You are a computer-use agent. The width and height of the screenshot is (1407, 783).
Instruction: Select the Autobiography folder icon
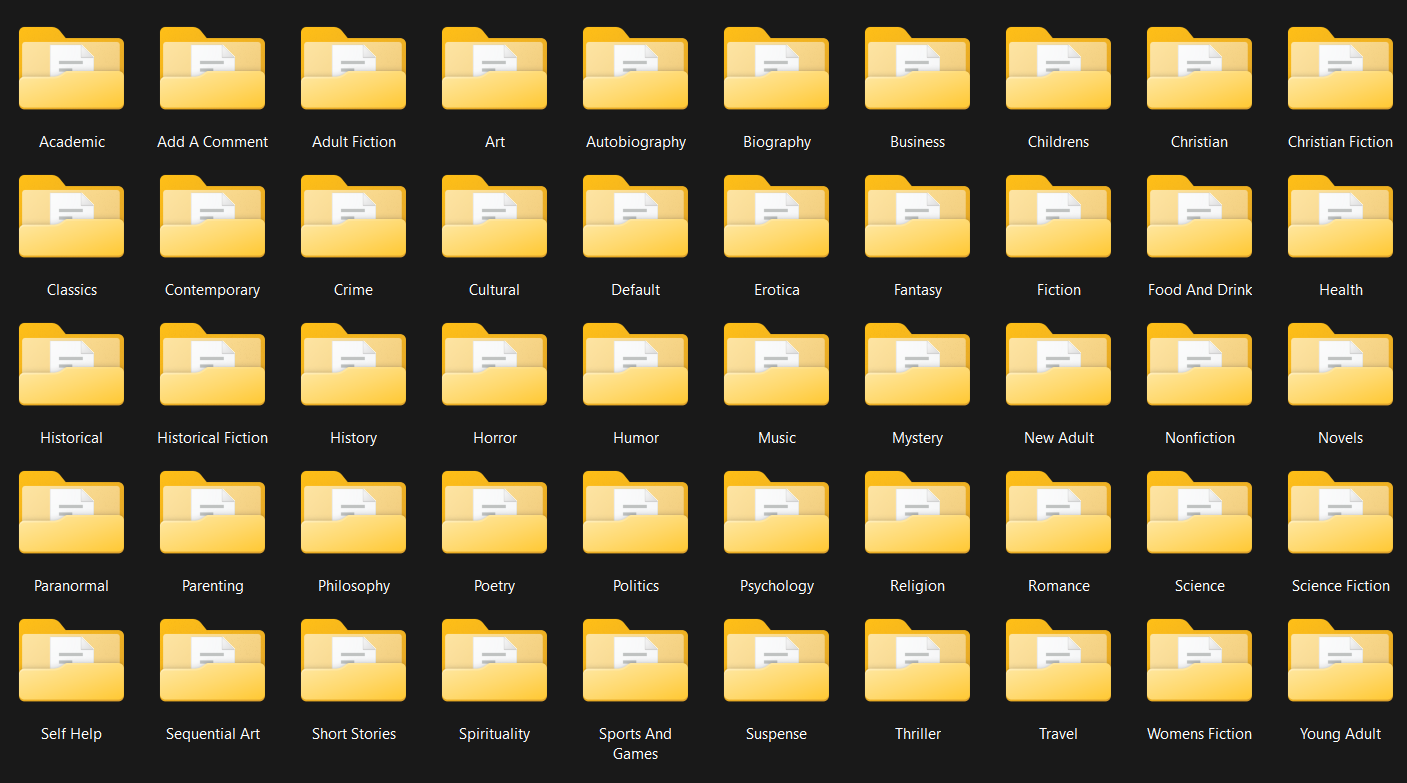click(635, 70)
